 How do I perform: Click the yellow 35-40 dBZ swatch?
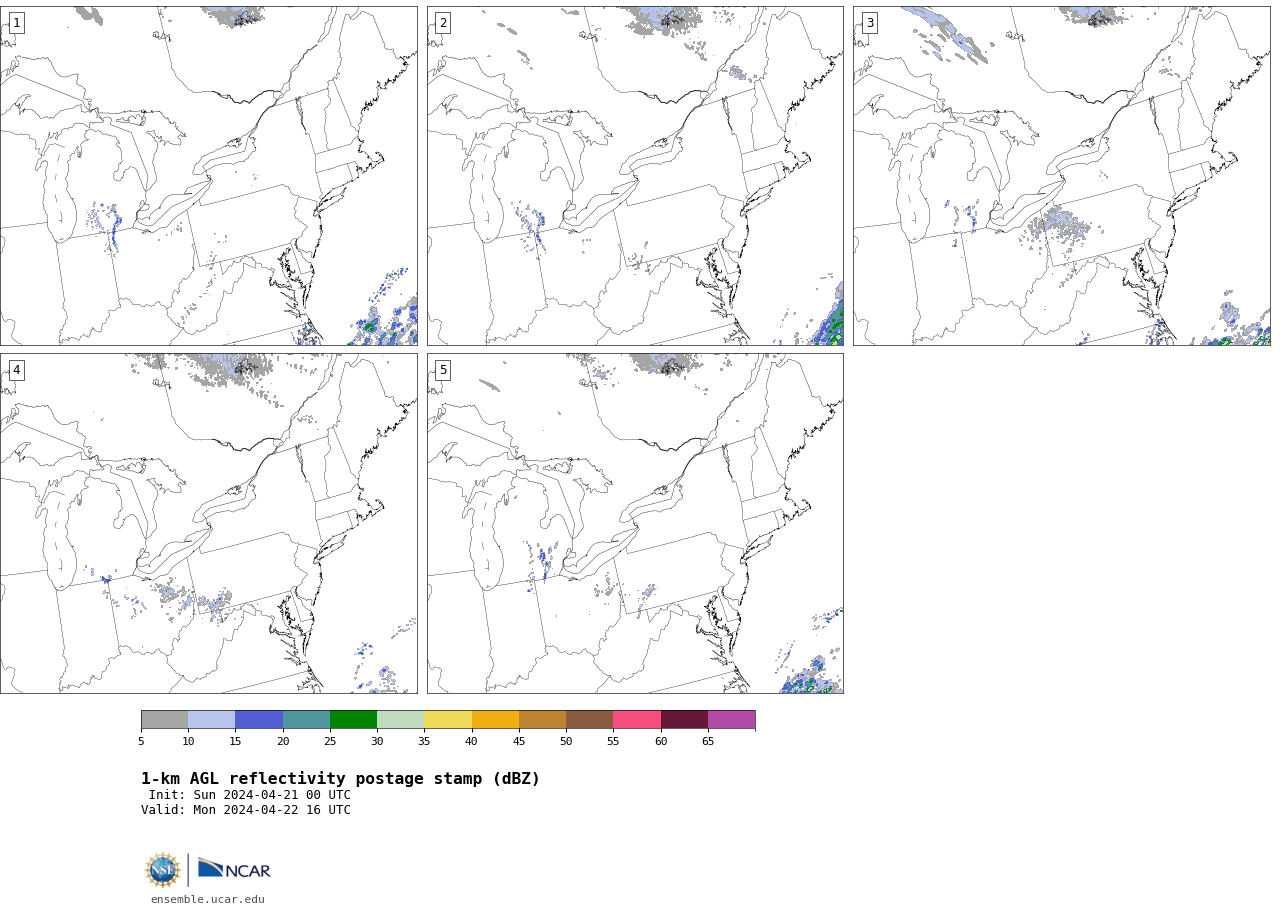(448, 720)
